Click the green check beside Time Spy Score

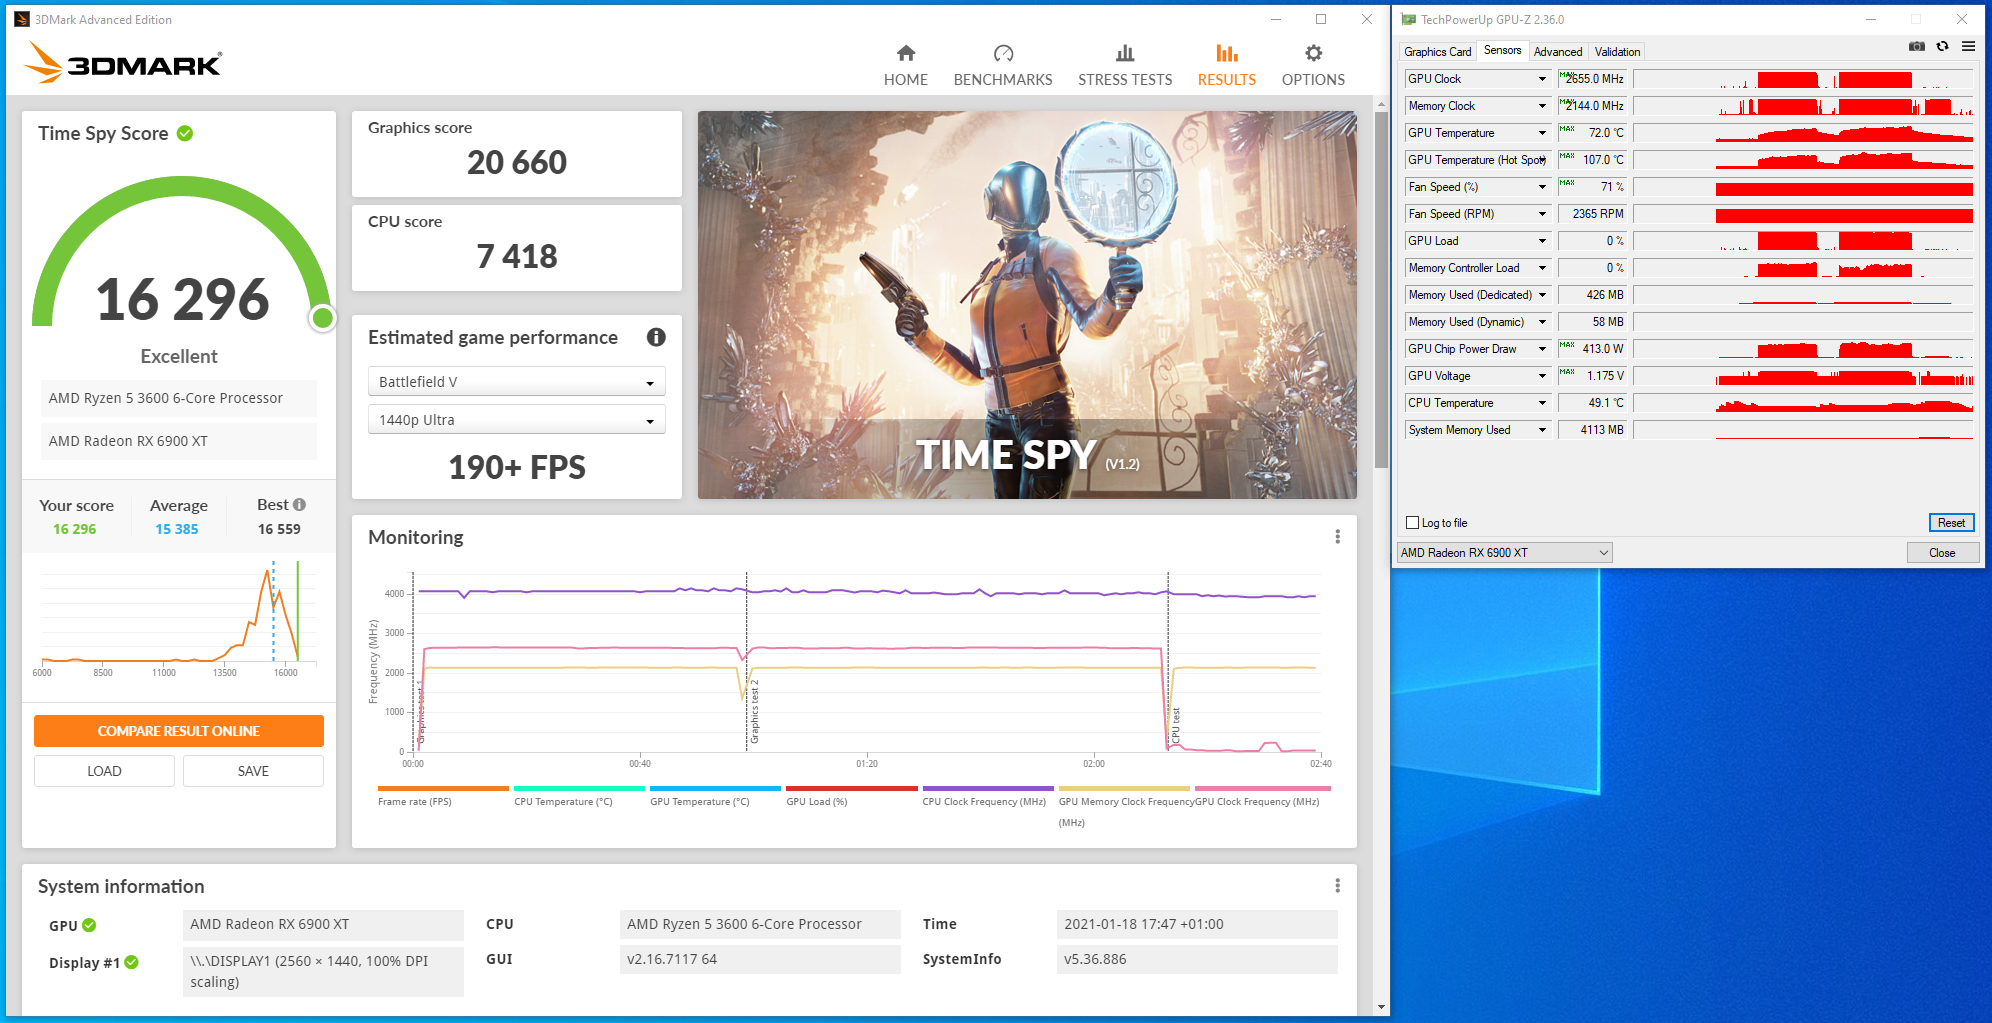pos(185,133)
